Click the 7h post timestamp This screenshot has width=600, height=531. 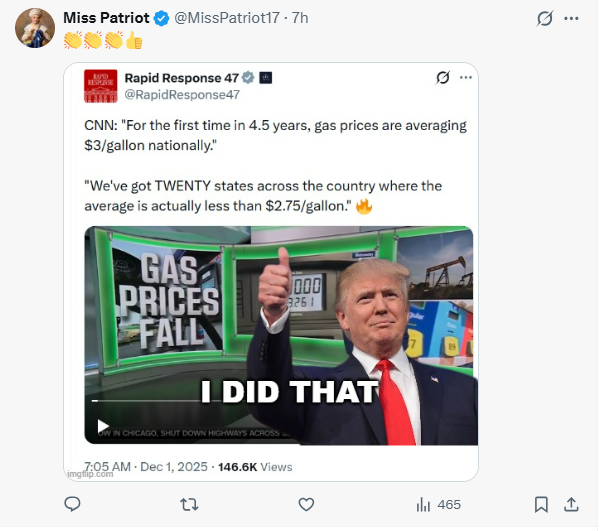coord(300,18)
